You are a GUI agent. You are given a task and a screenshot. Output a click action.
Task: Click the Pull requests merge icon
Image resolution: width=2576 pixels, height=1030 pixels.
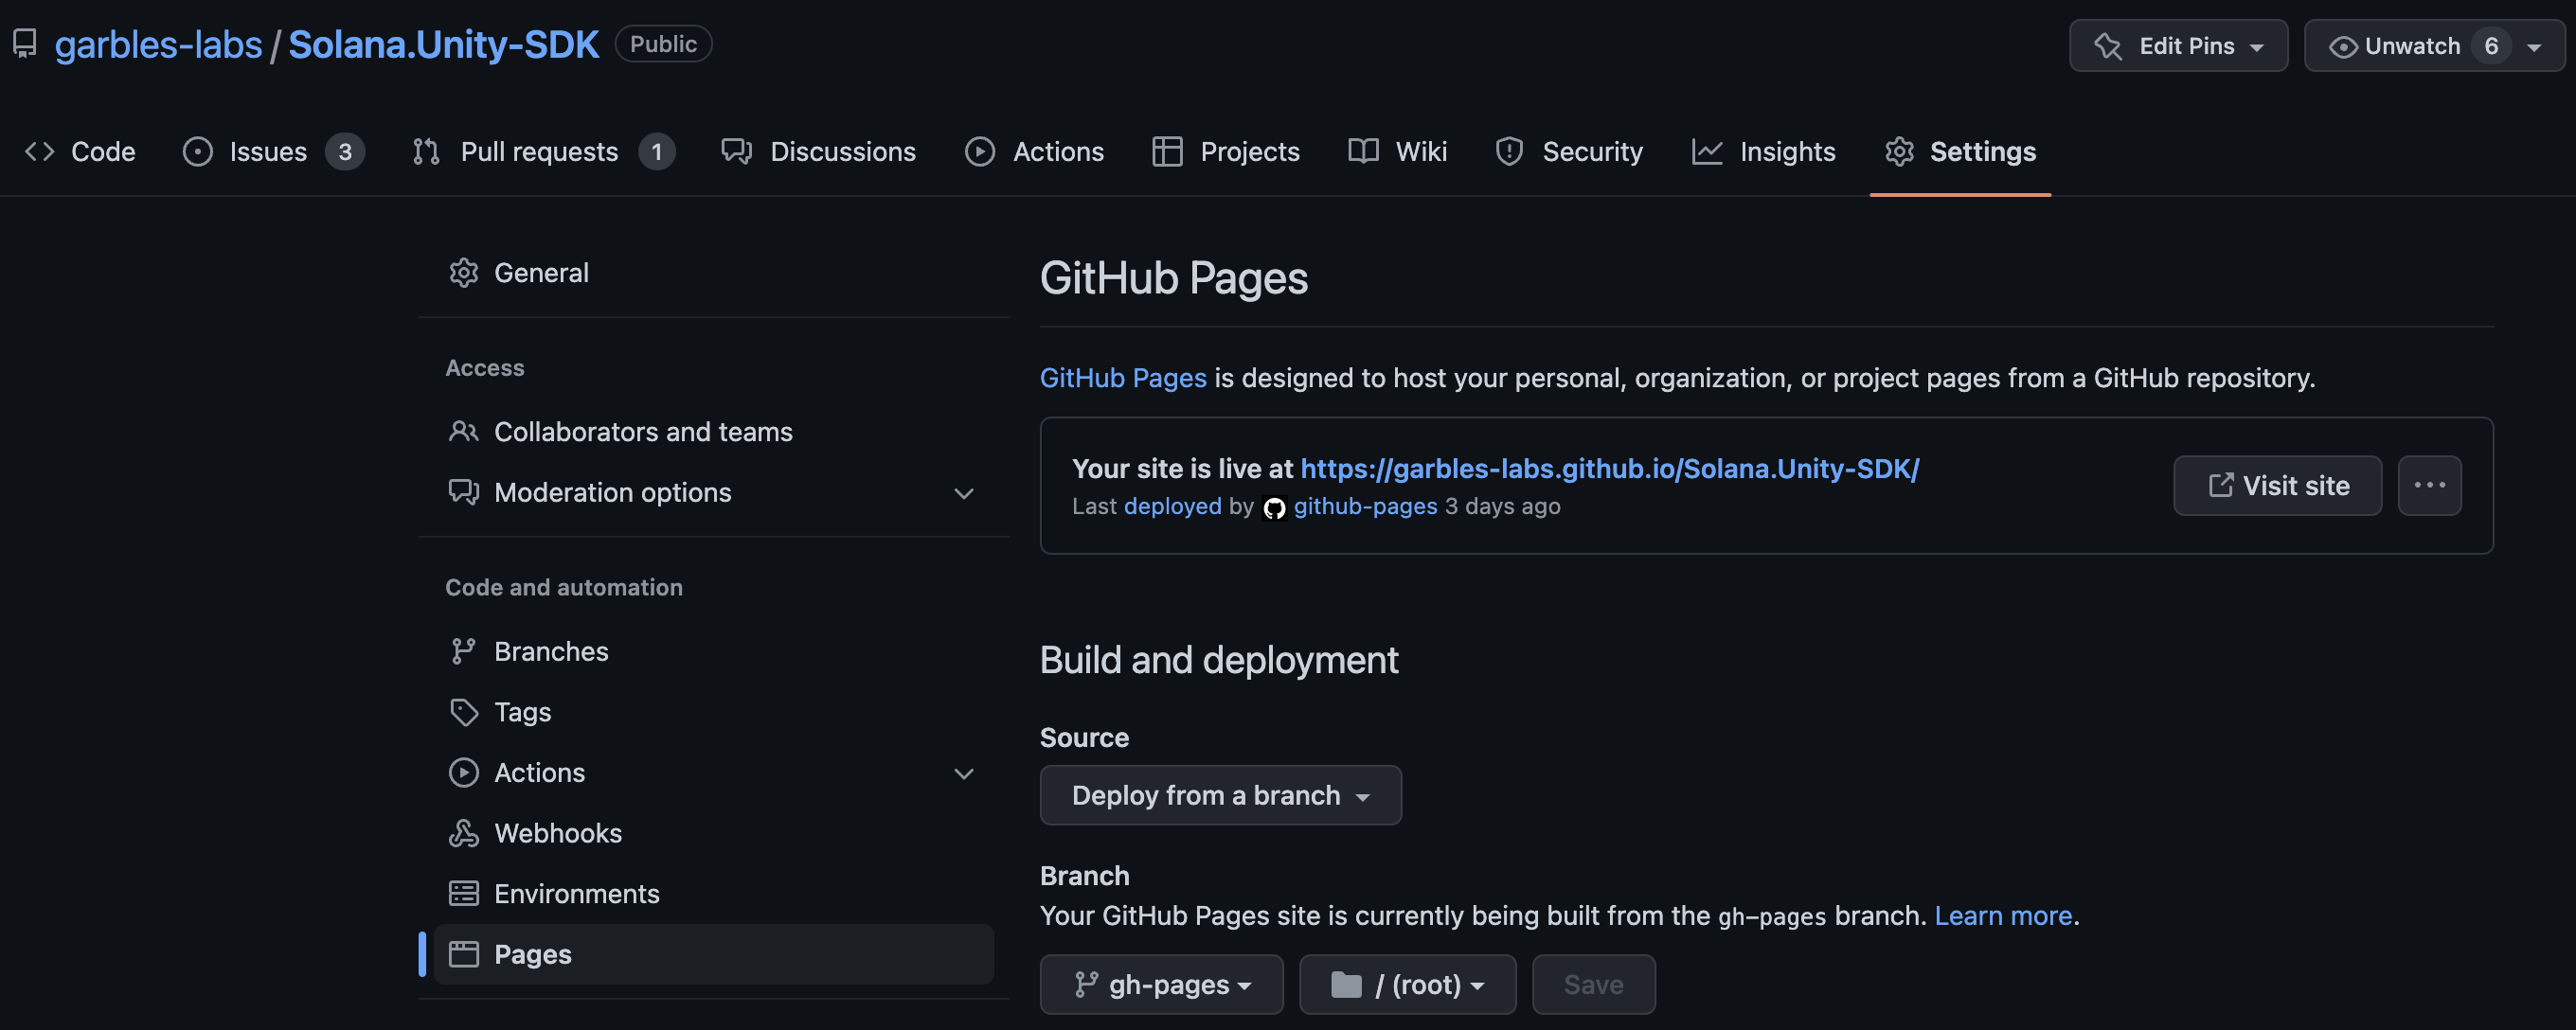(x=426, y=151)
